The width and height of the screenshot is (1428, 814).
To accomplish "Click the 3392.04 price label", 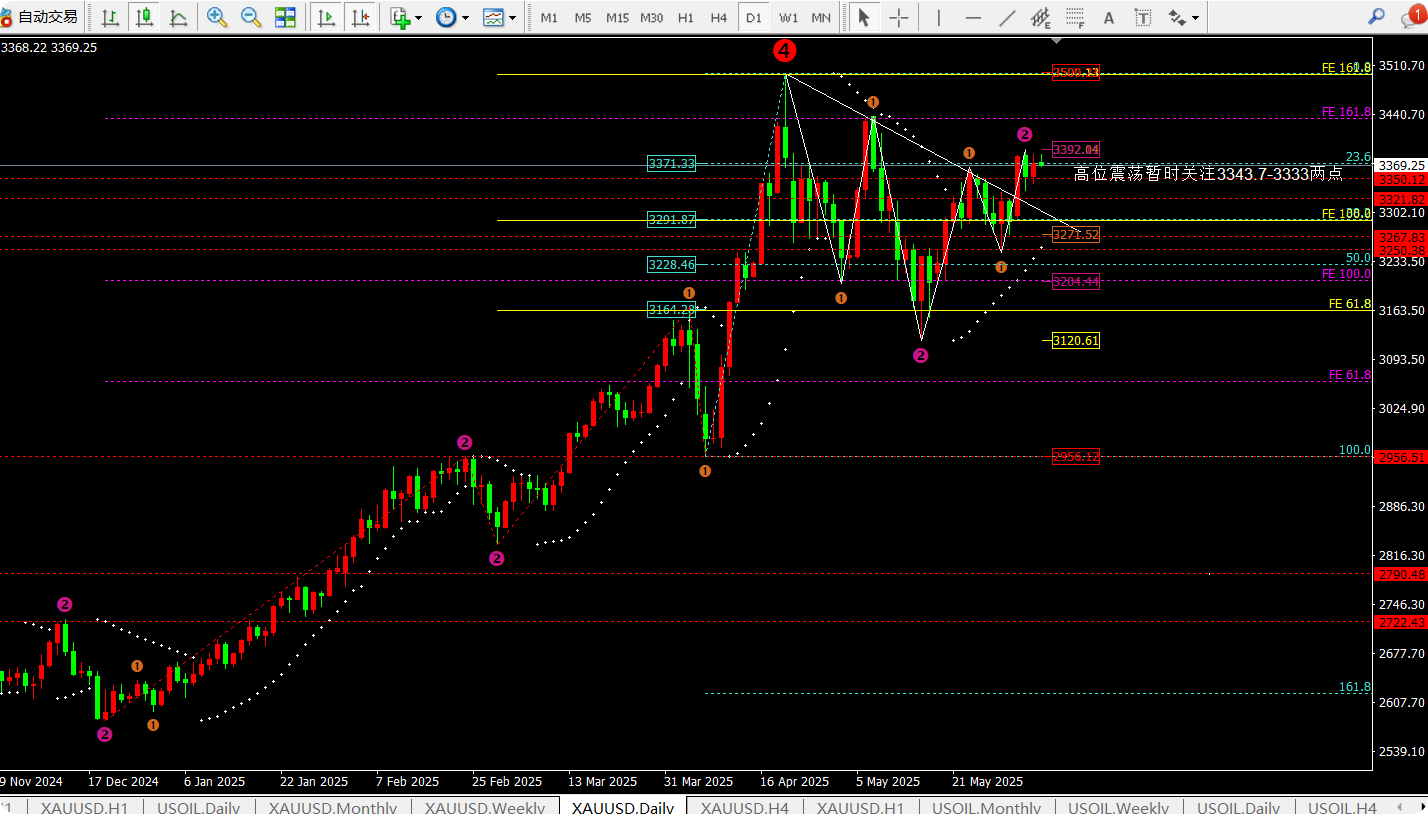I will pos(1076,149).
